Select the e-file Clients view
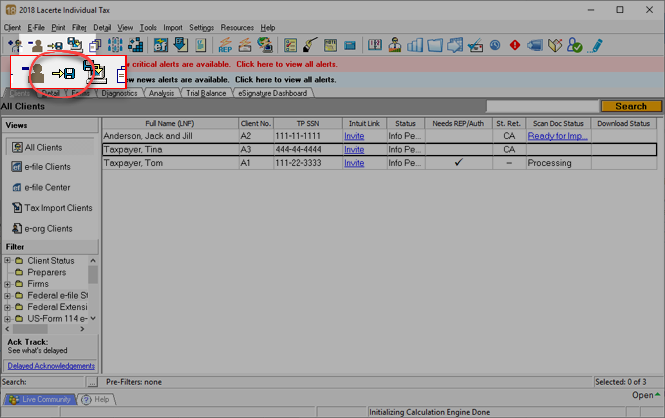This screenshot has width=665, height=418. [47, 167]
